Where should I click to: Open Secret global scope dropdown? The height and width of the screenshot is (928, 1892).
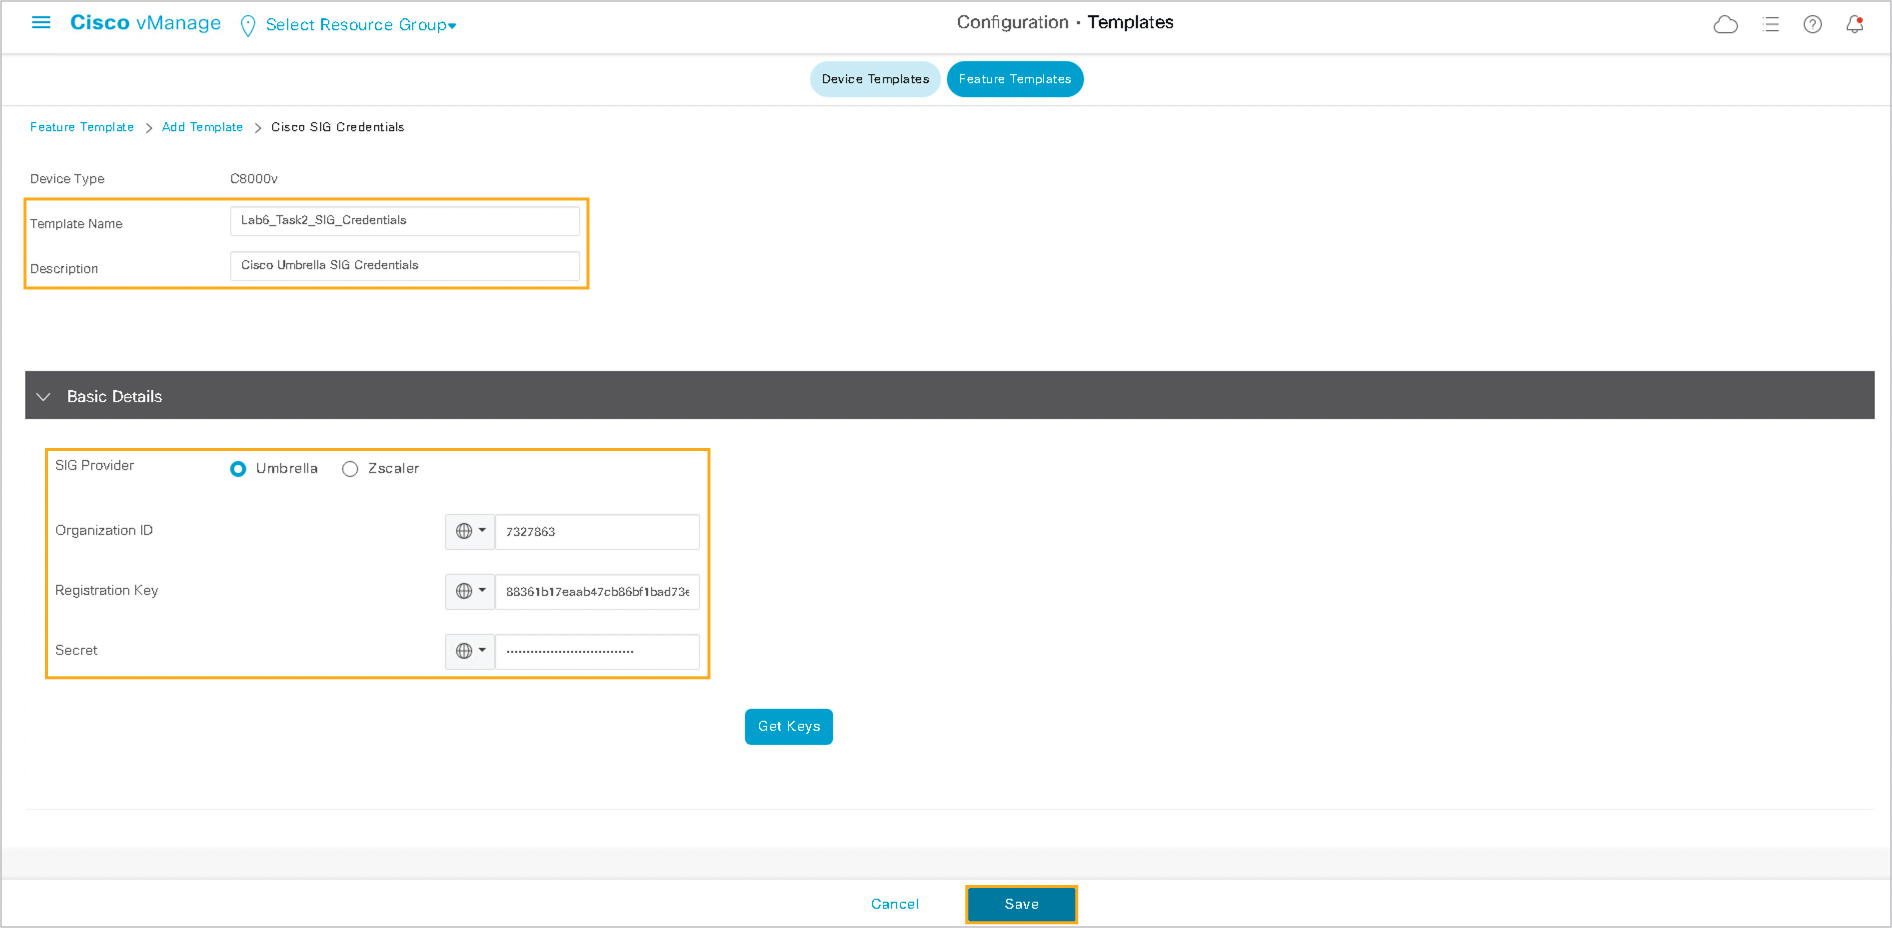pyautogui.click(x=470, y=652)
